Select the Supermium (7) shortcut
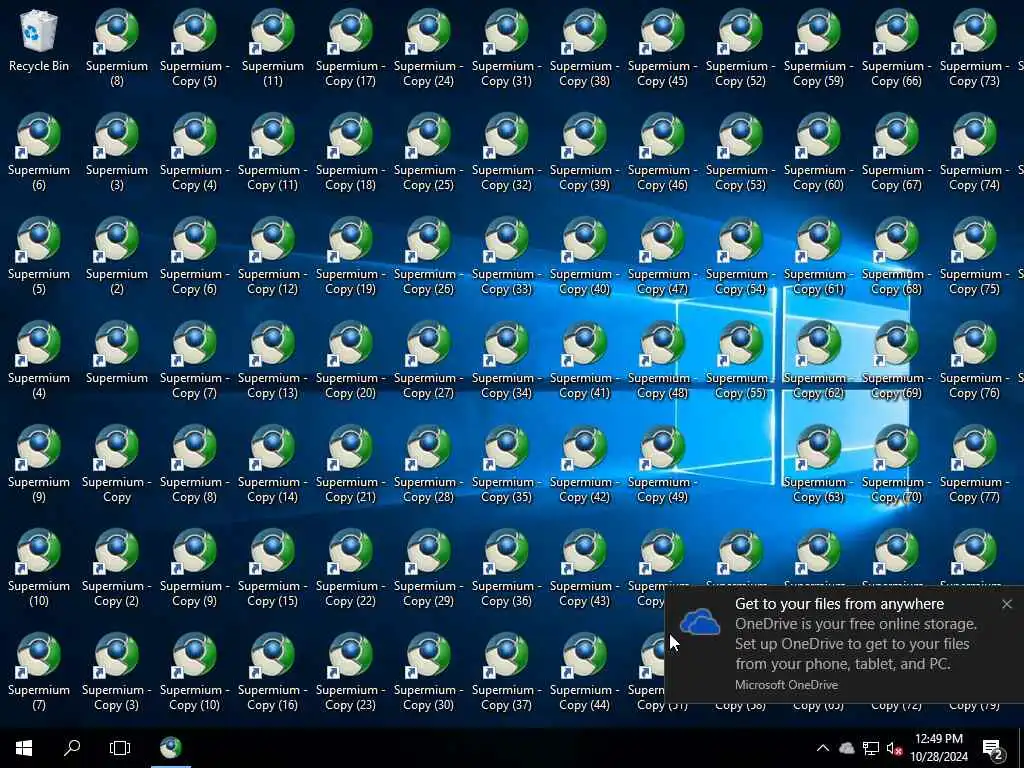1024x768 pixels. (x=39, y=671)
